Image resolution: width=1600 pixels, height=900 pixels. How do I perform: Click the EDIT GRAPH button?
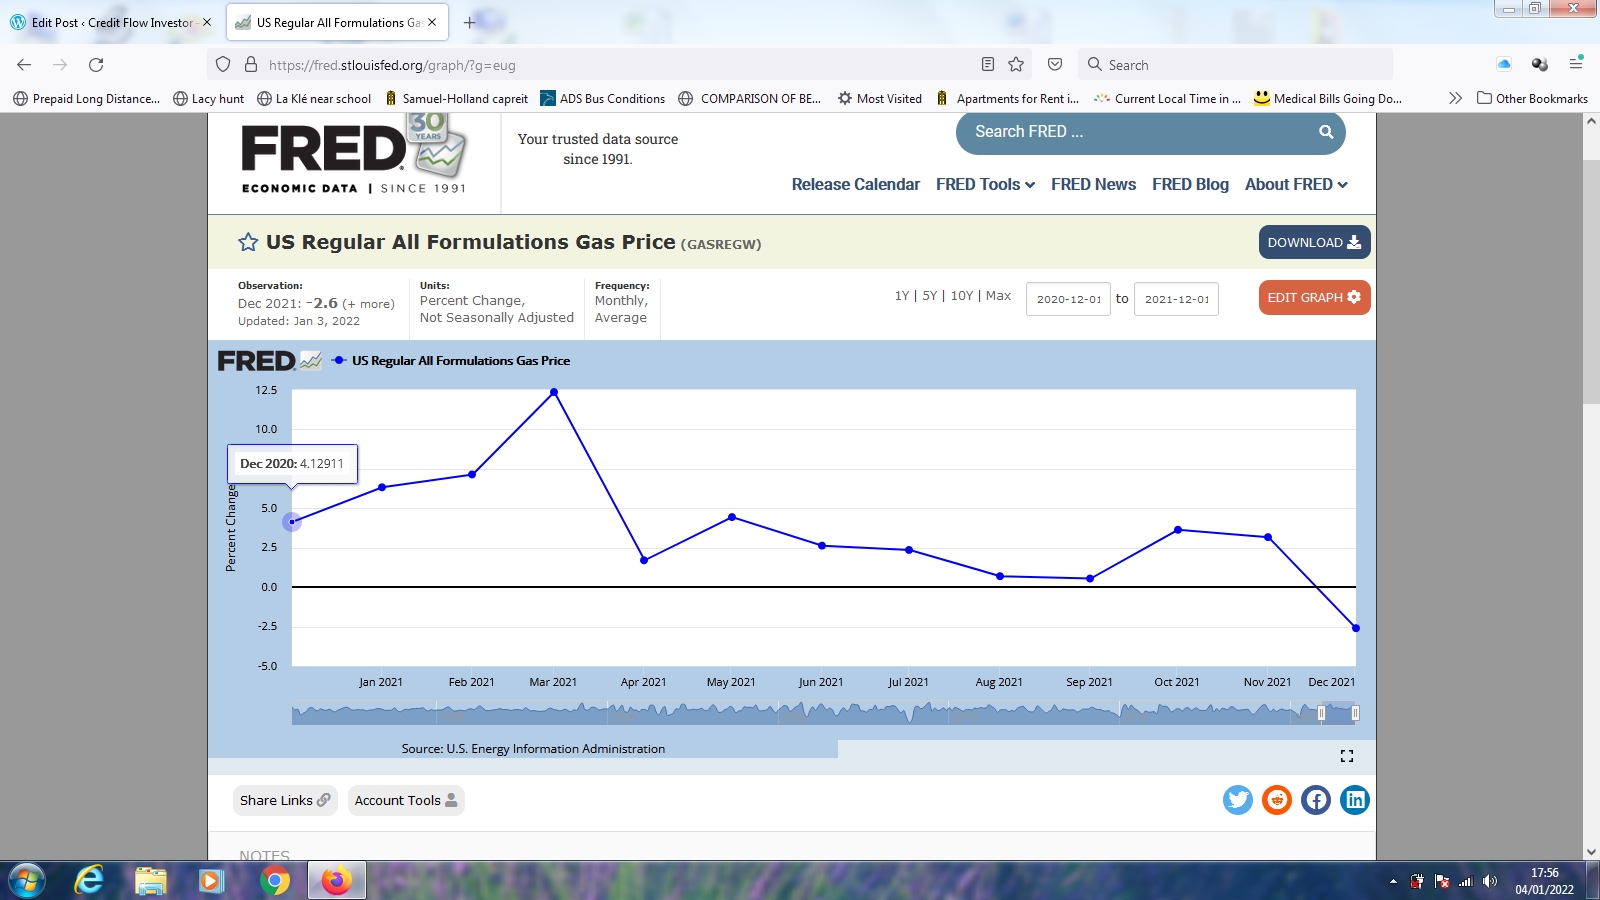(x=1314, y=298)
